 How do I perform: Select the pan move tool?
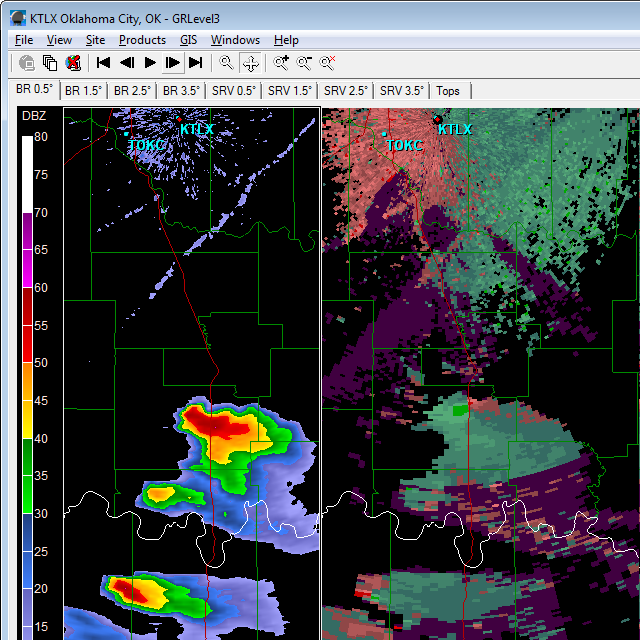tap(250, 63)
